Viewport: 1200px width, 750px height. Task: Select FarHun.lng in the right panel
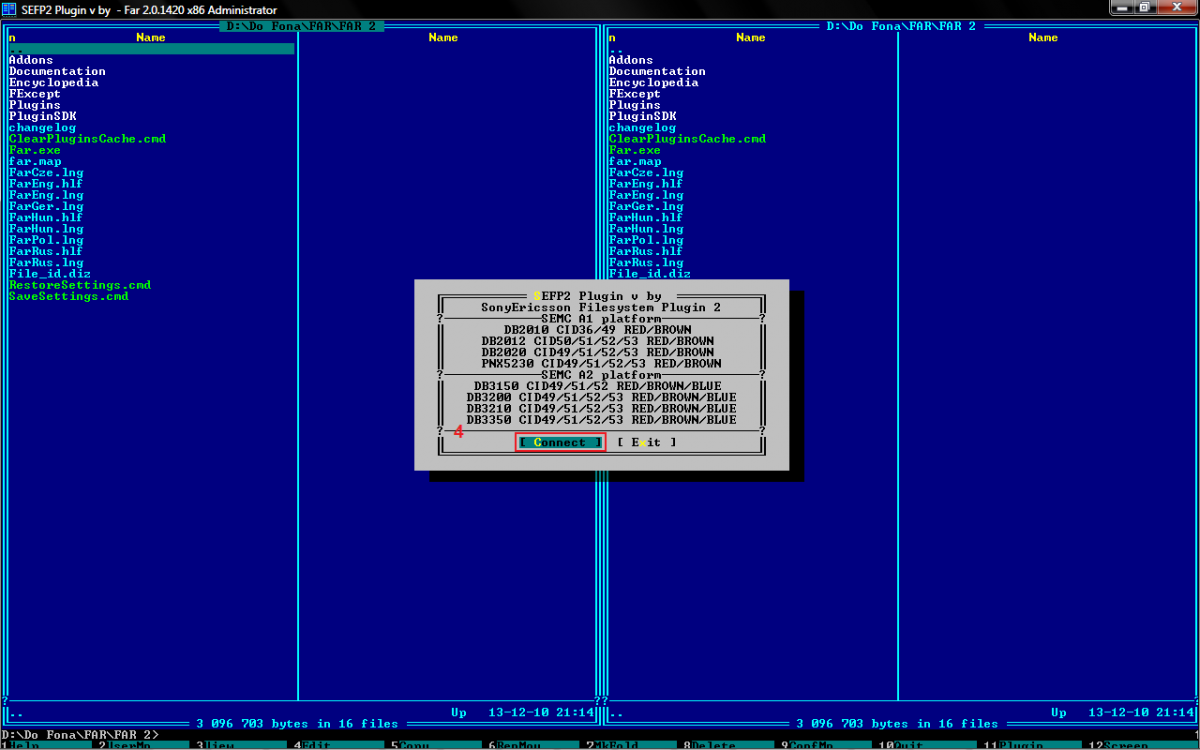[646, 229]
